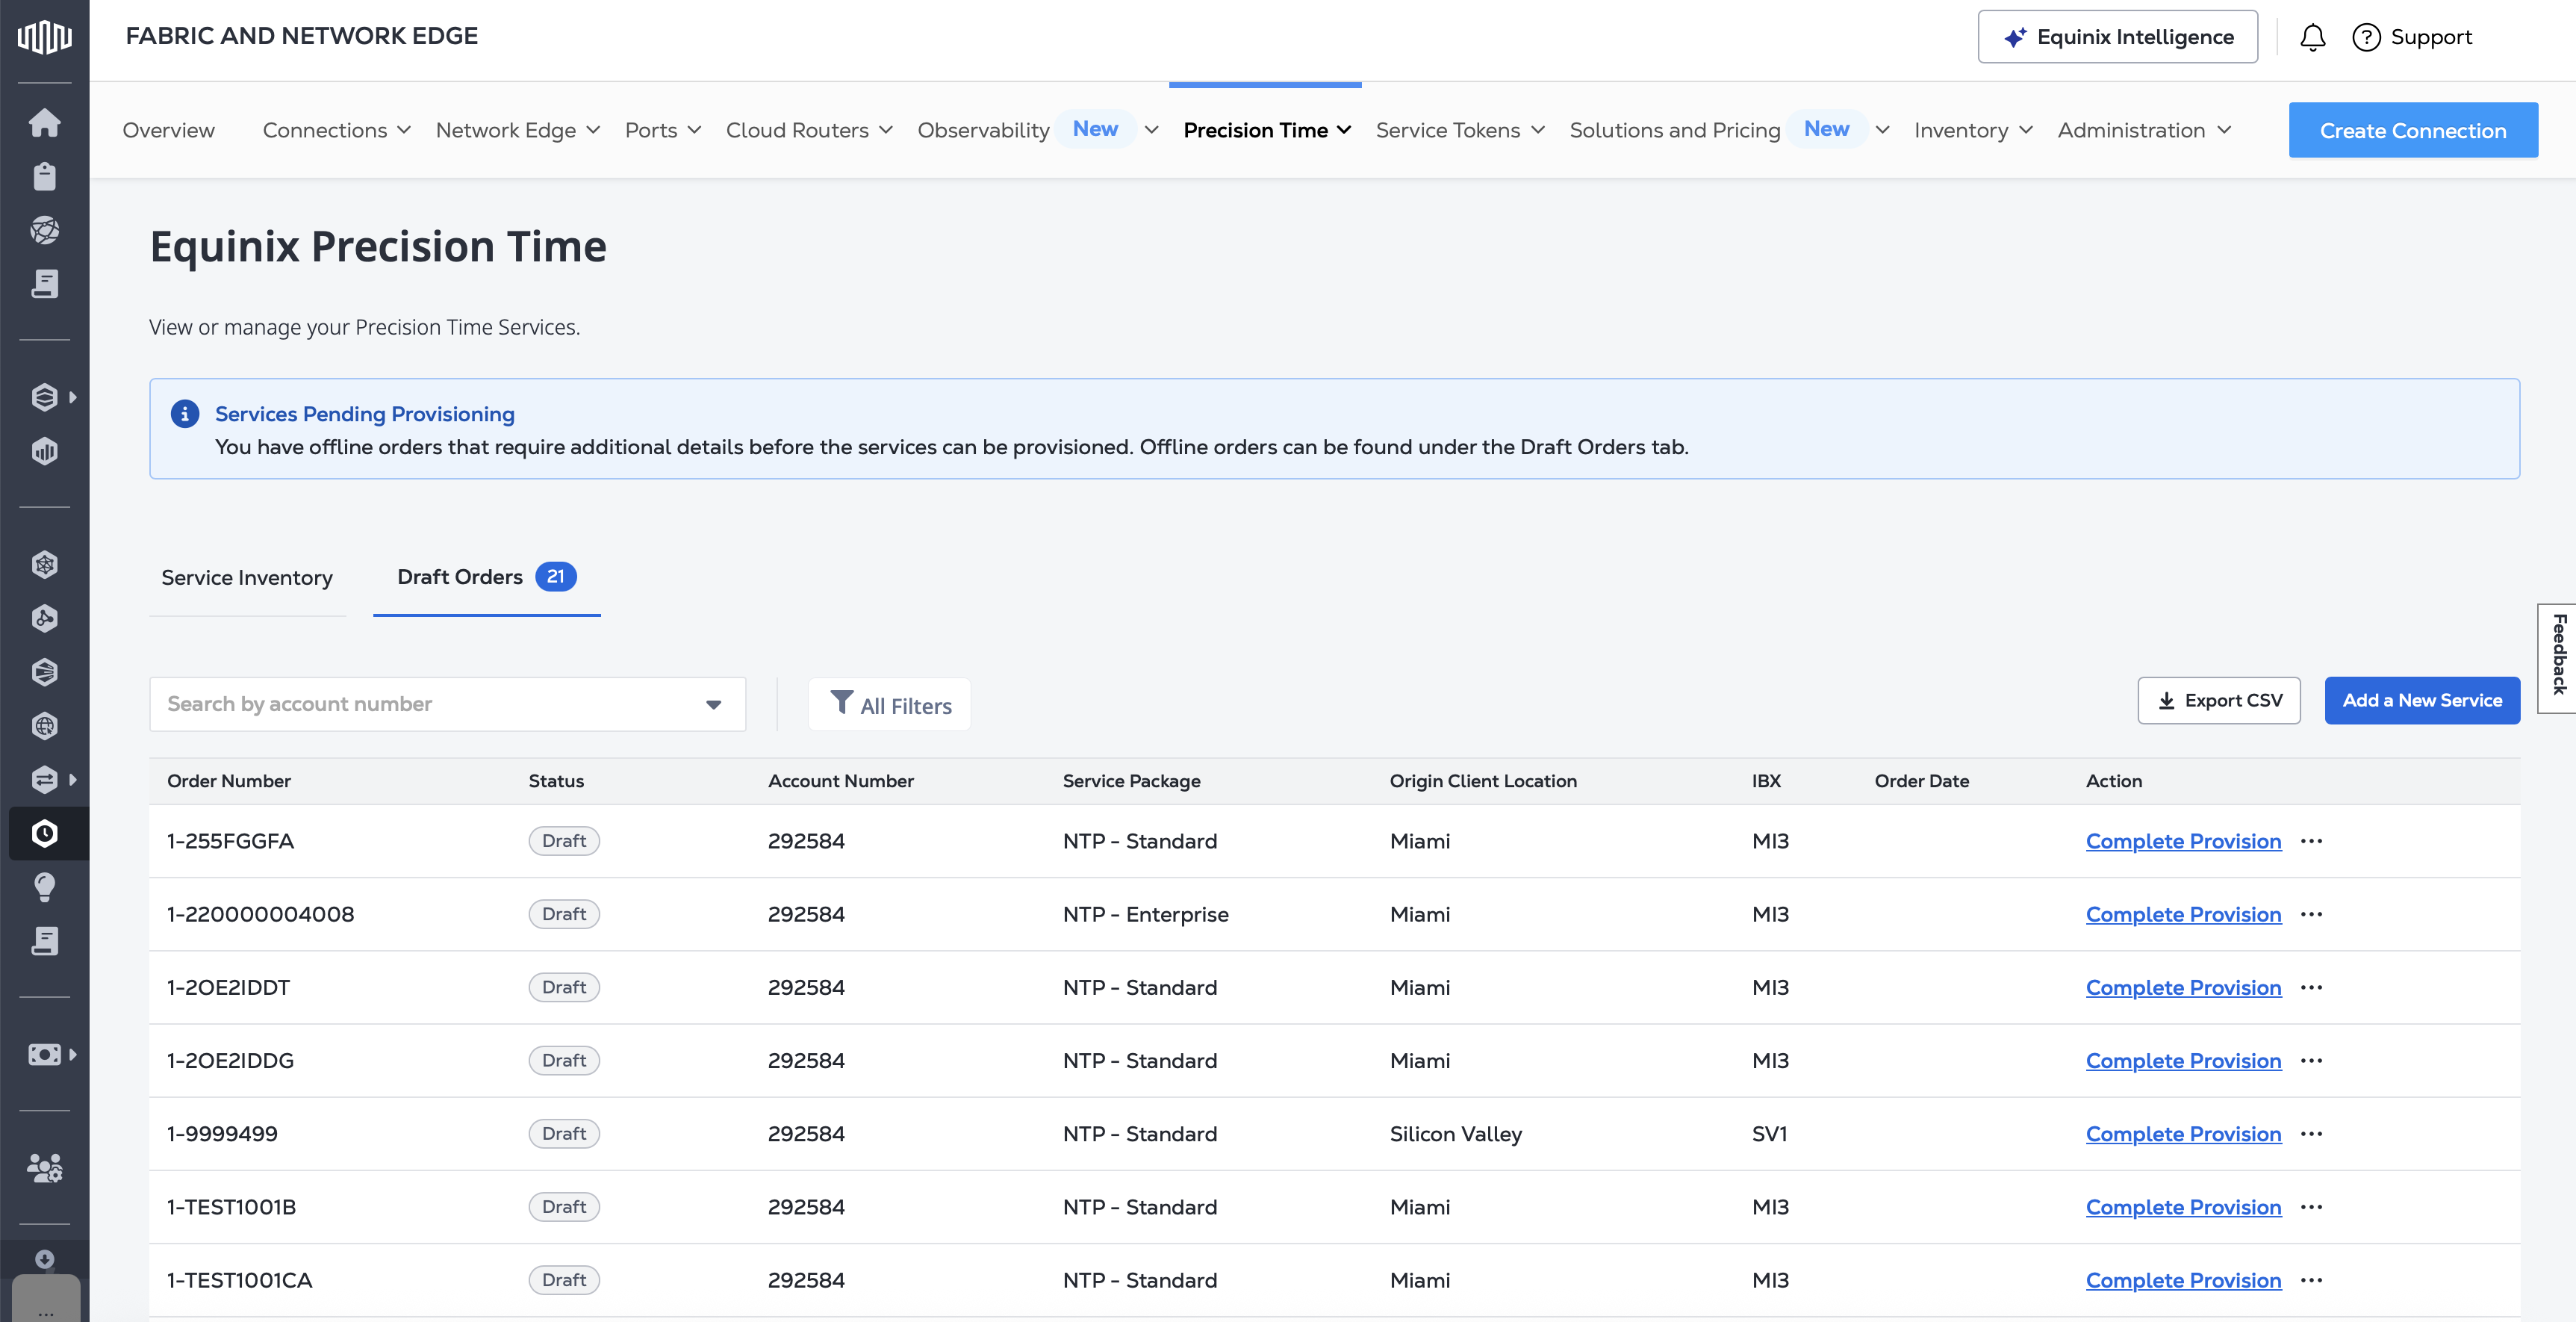This screenshot has width=2576, height=1322.
Task: Open the All Filters funnel
Action: coord(890,705)
